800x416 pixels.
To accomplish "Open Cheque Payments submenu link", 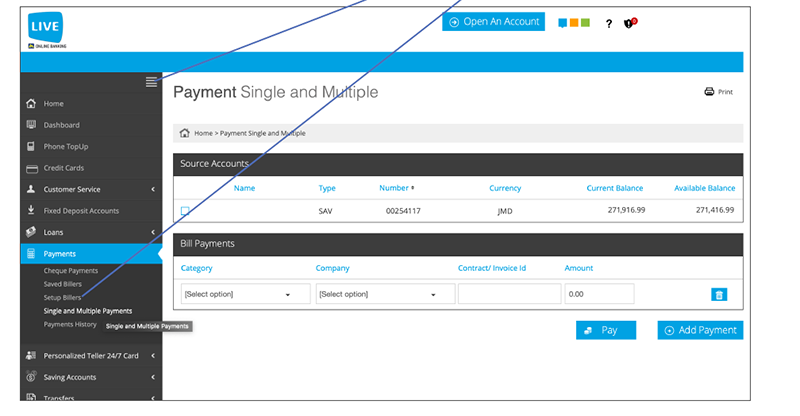I will [x=70, y=271].
